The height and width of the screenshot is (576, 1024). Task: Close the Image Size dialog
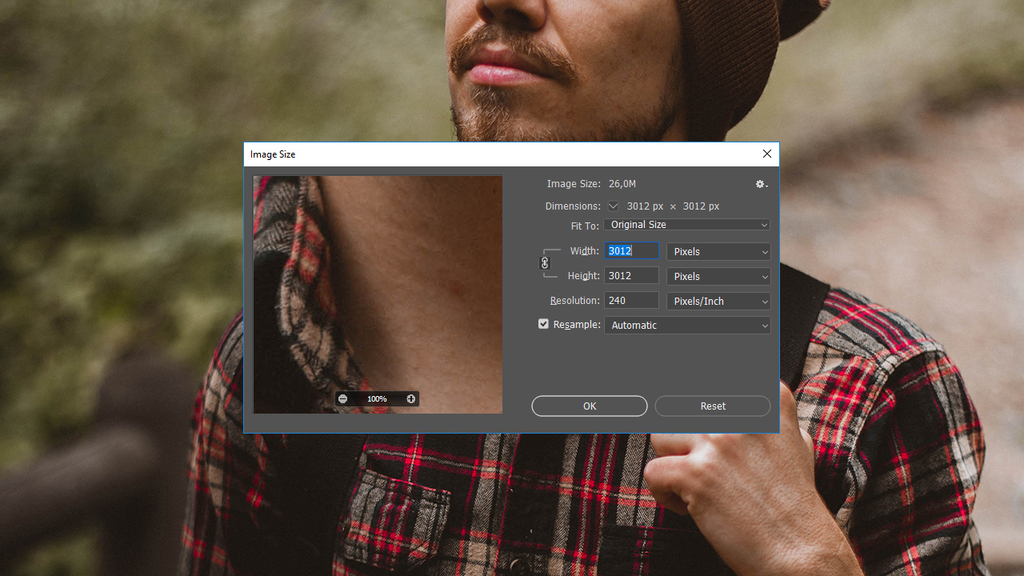pyautogui.click(x=767, y=154)
